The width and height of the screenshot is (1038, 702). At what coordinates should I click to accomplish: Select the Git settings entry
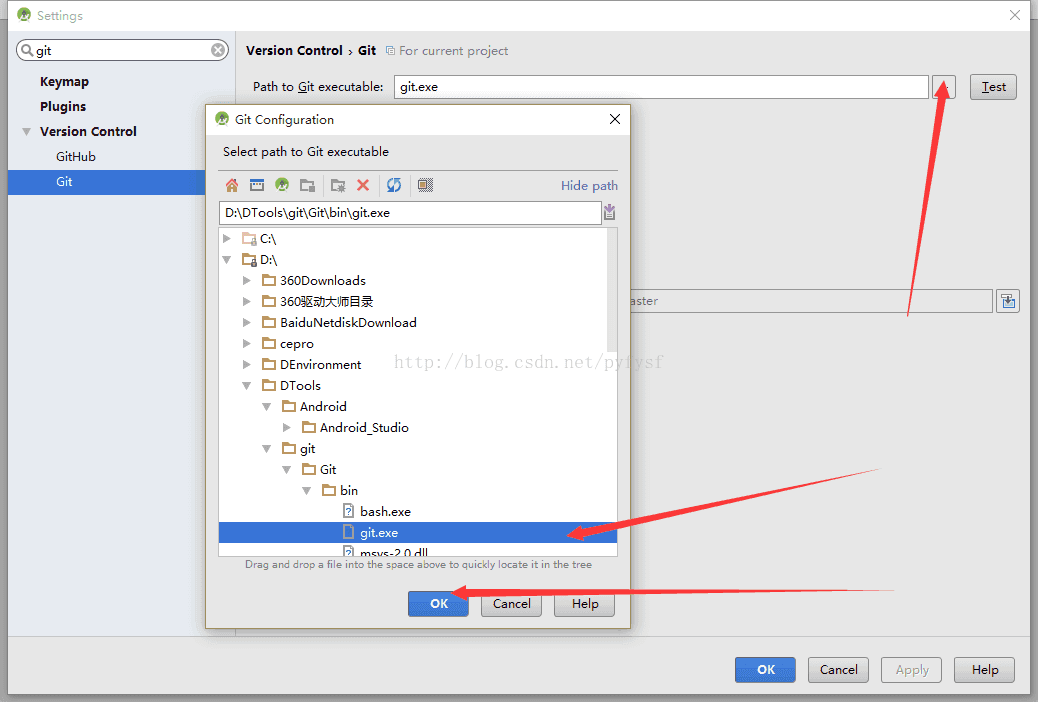pos(107,182)
